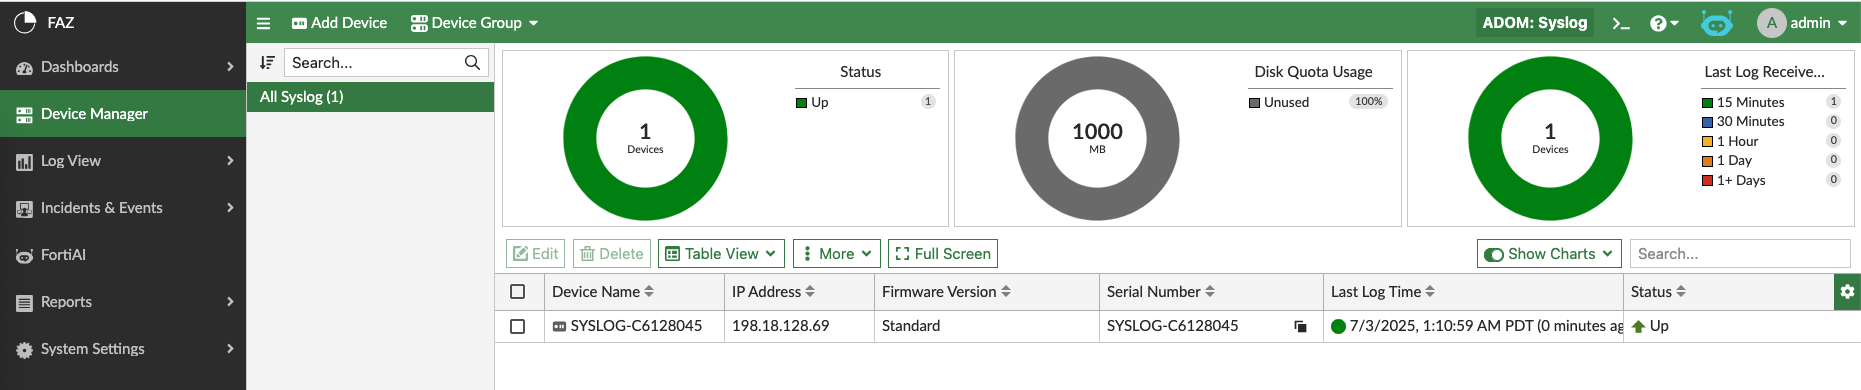
Task: Click the sort order icon beside search
Action: tap(267, 62)
